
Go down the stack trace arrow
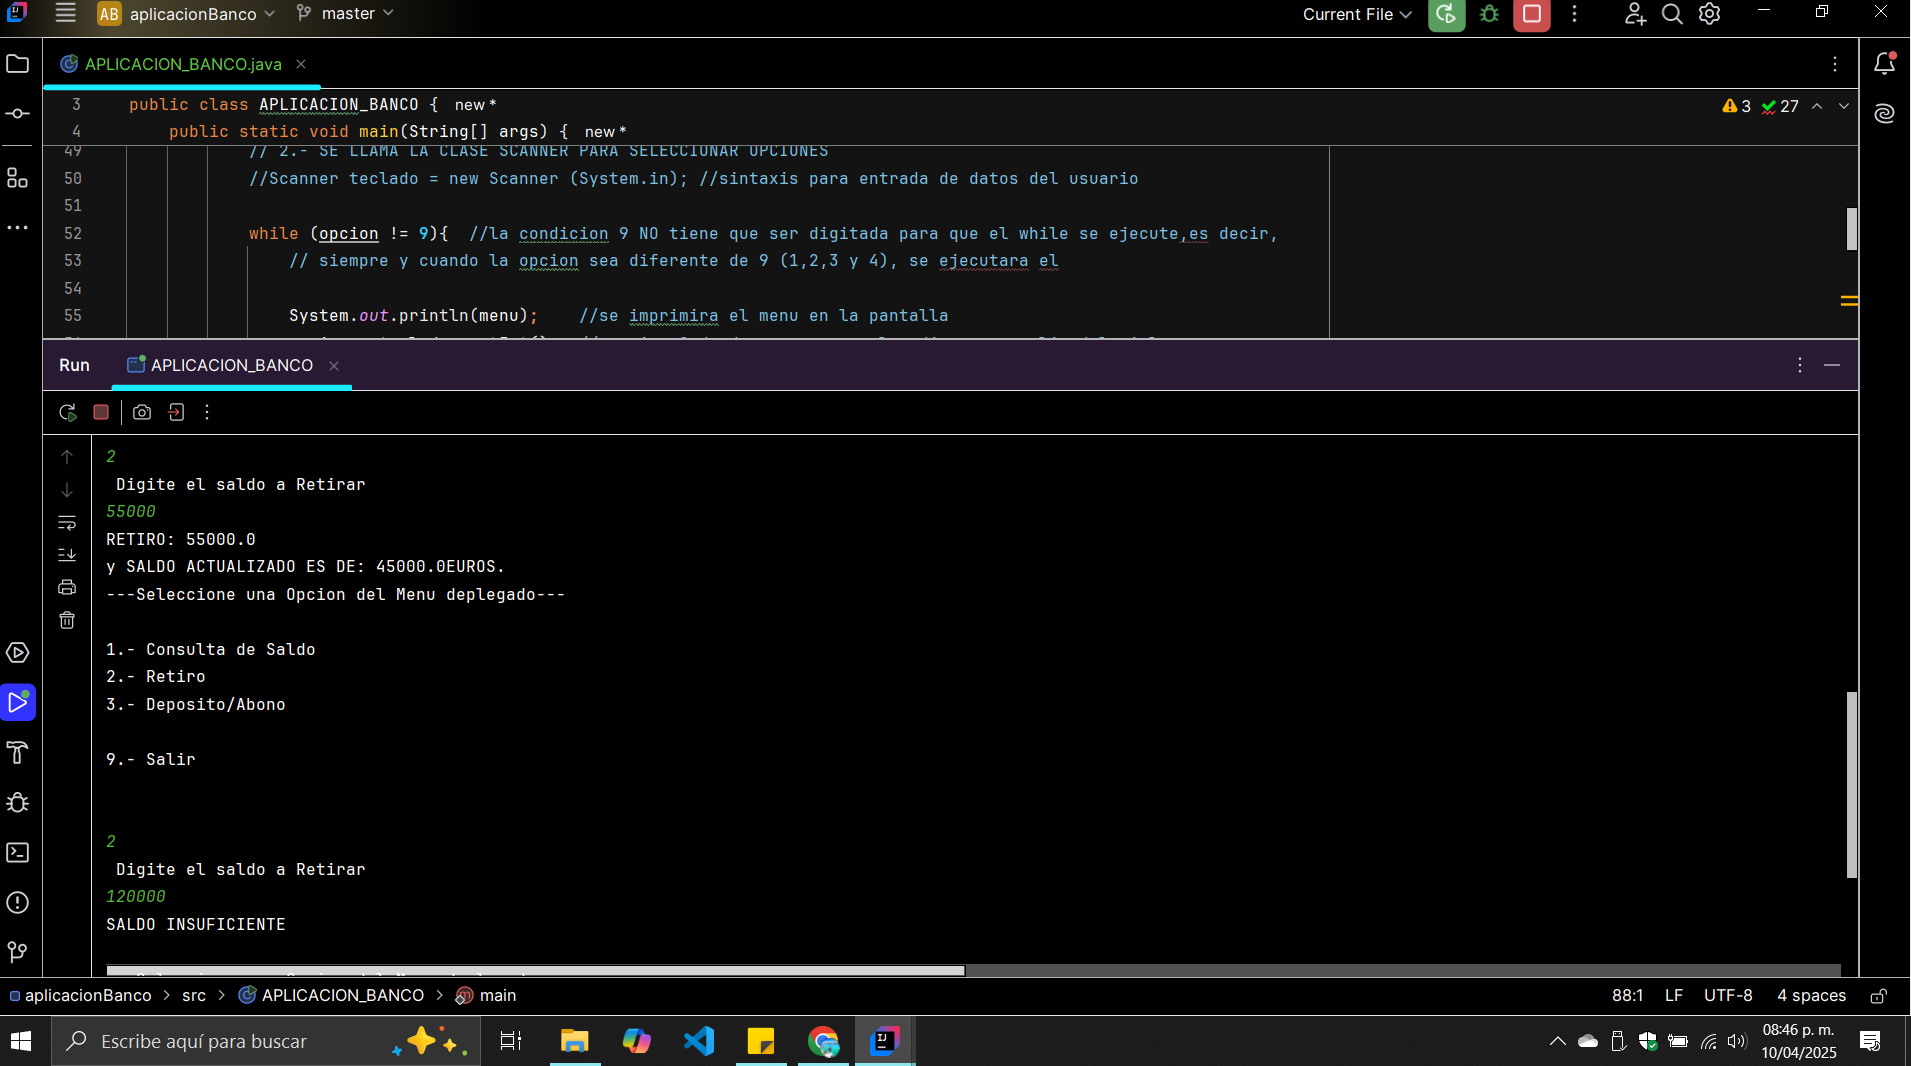(67, 490)
